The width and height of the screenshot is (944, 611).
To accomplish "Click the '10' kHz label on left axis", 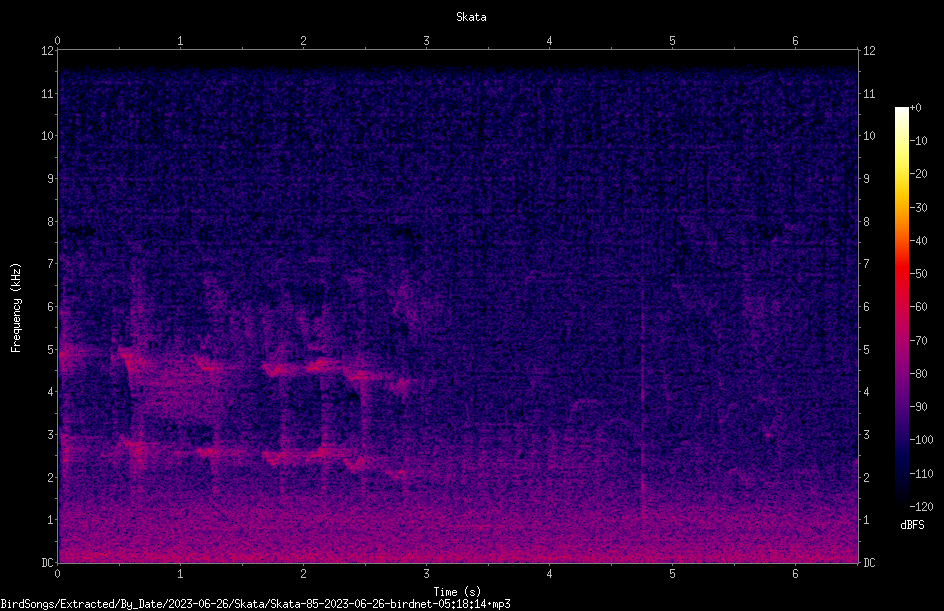I will 47,136.
